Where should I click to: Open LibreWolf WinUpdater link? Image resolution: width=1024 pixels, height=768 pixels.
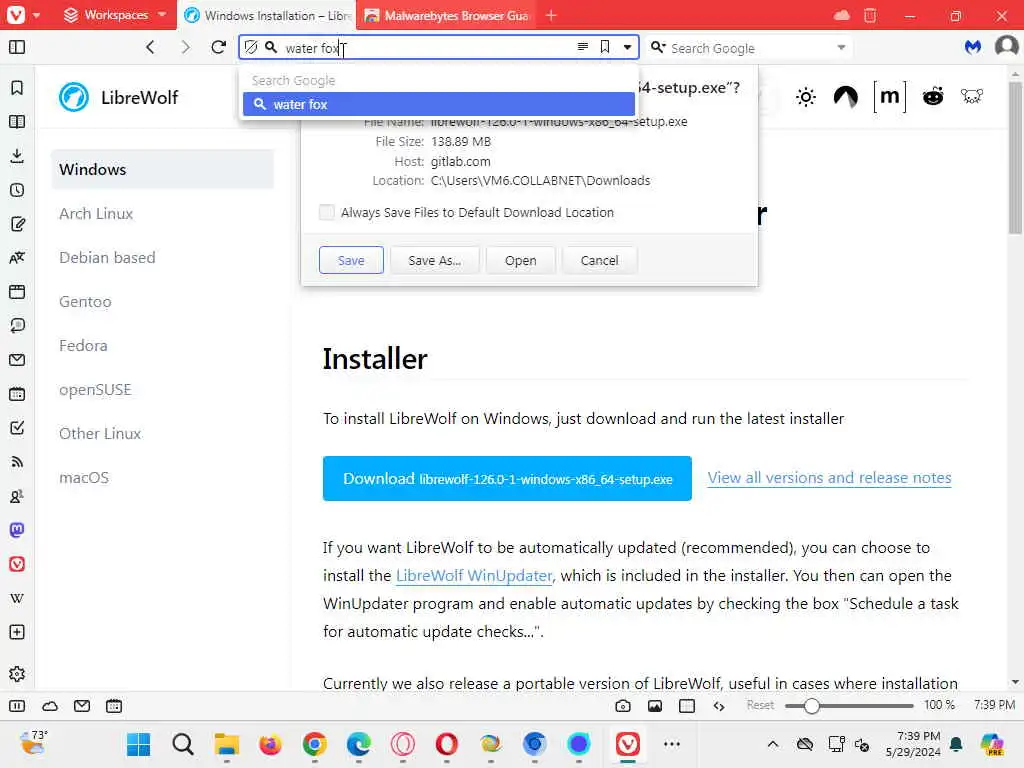point(474,575)
